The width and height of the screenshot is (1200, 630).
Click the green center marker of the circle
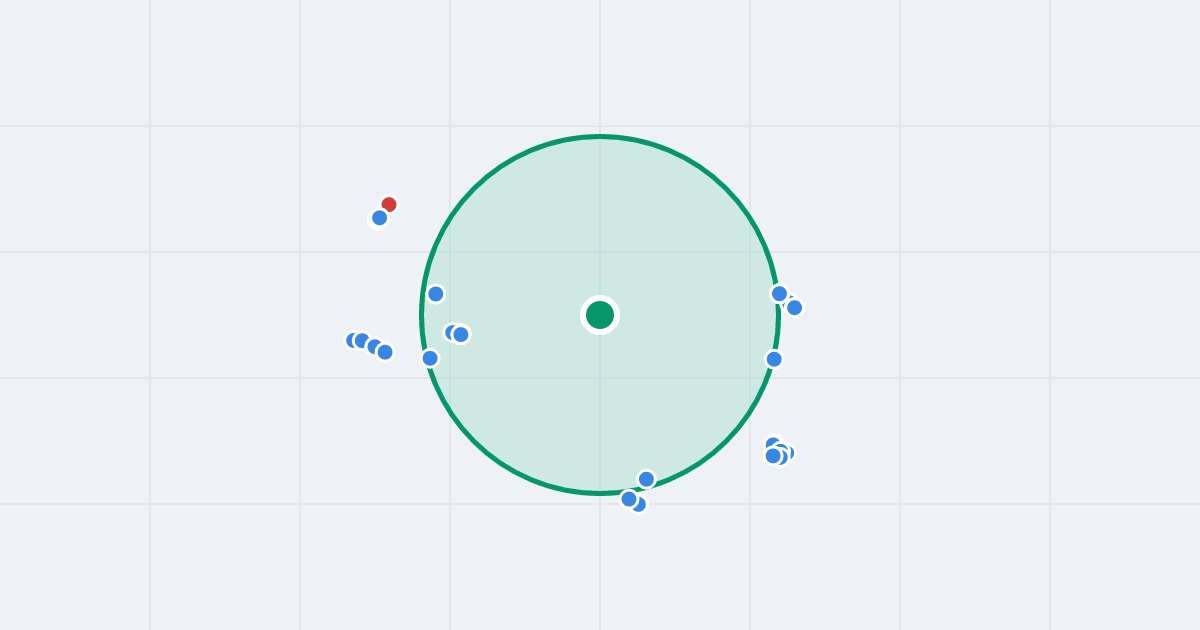[600, 315]
